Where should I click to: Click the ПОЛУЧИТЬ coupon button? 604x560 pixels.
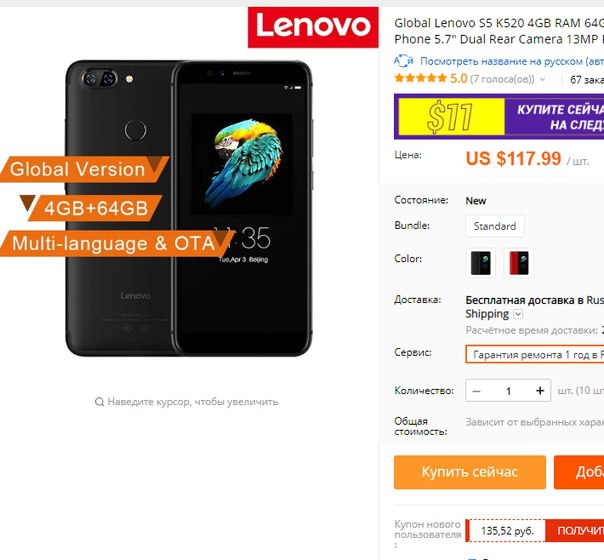tap(575, 530)
